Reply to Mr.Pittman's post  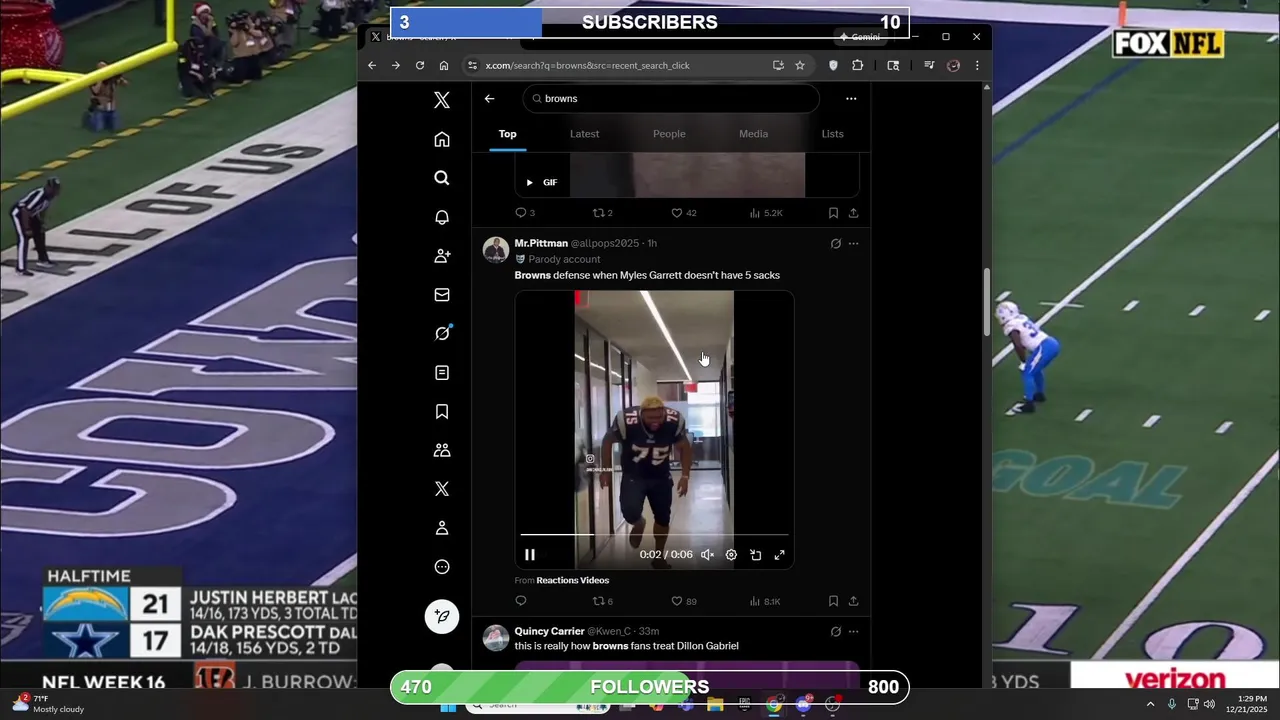520,601
